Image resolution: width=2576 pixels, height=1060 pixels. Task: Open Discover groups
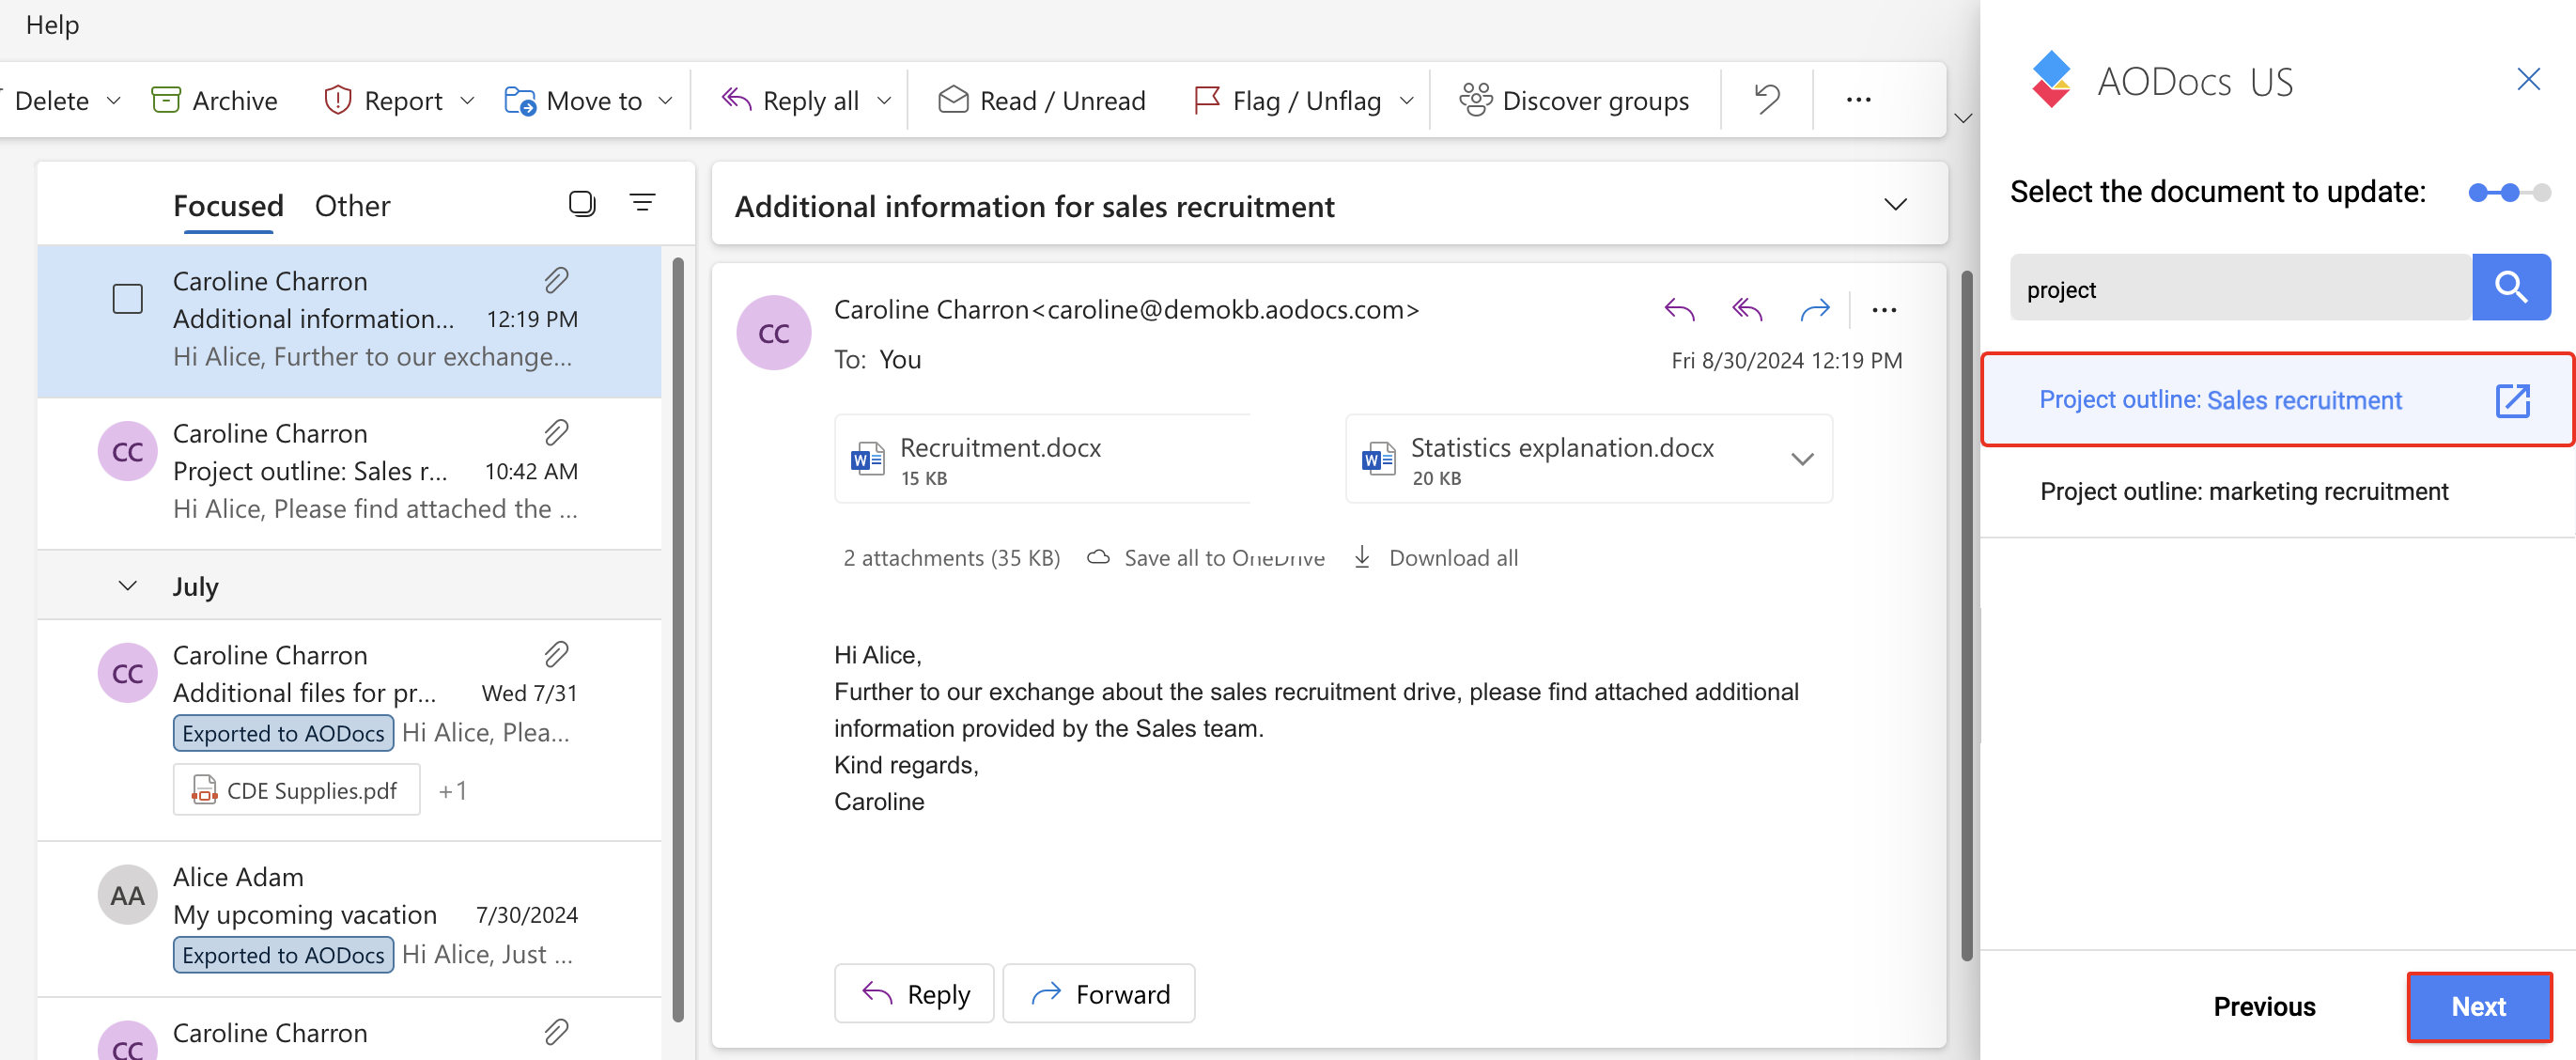coord(1574,100)
